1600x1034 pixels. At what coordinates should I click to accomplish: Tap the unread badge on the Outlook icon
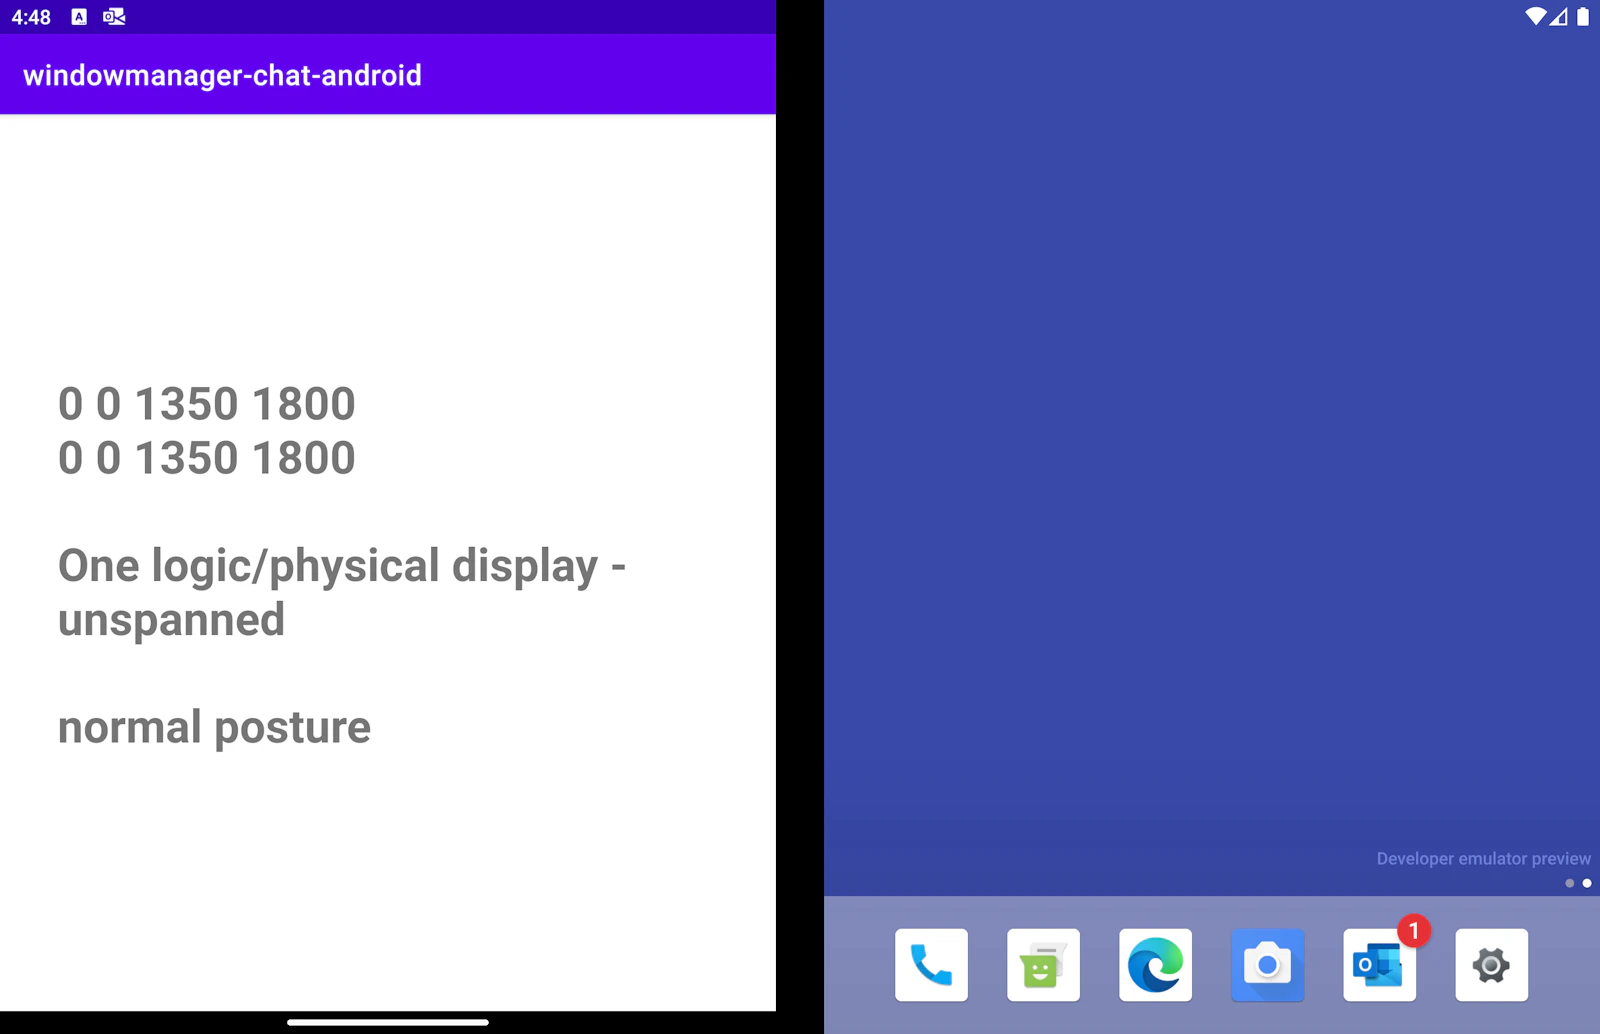click(1413, 931)
